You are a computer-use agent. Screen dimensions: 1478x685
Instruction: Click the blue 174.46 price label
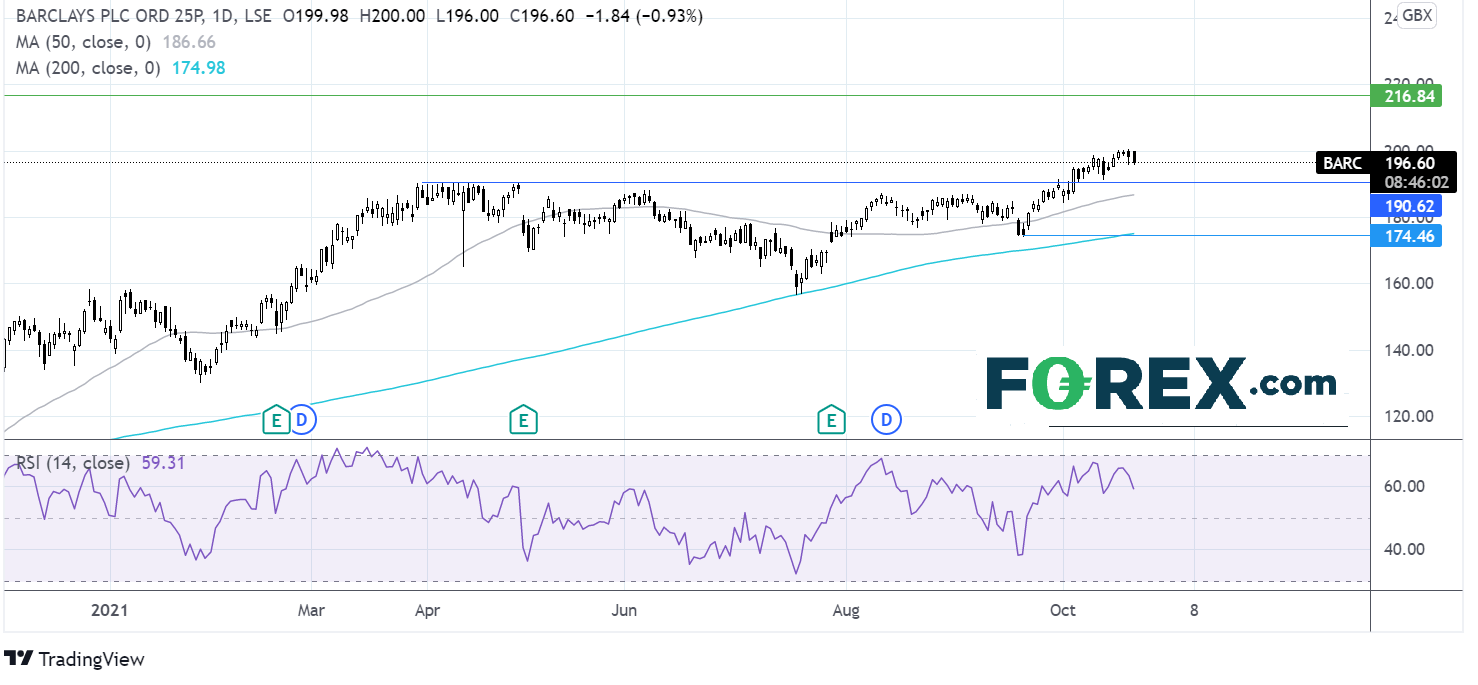(1405, 236)
